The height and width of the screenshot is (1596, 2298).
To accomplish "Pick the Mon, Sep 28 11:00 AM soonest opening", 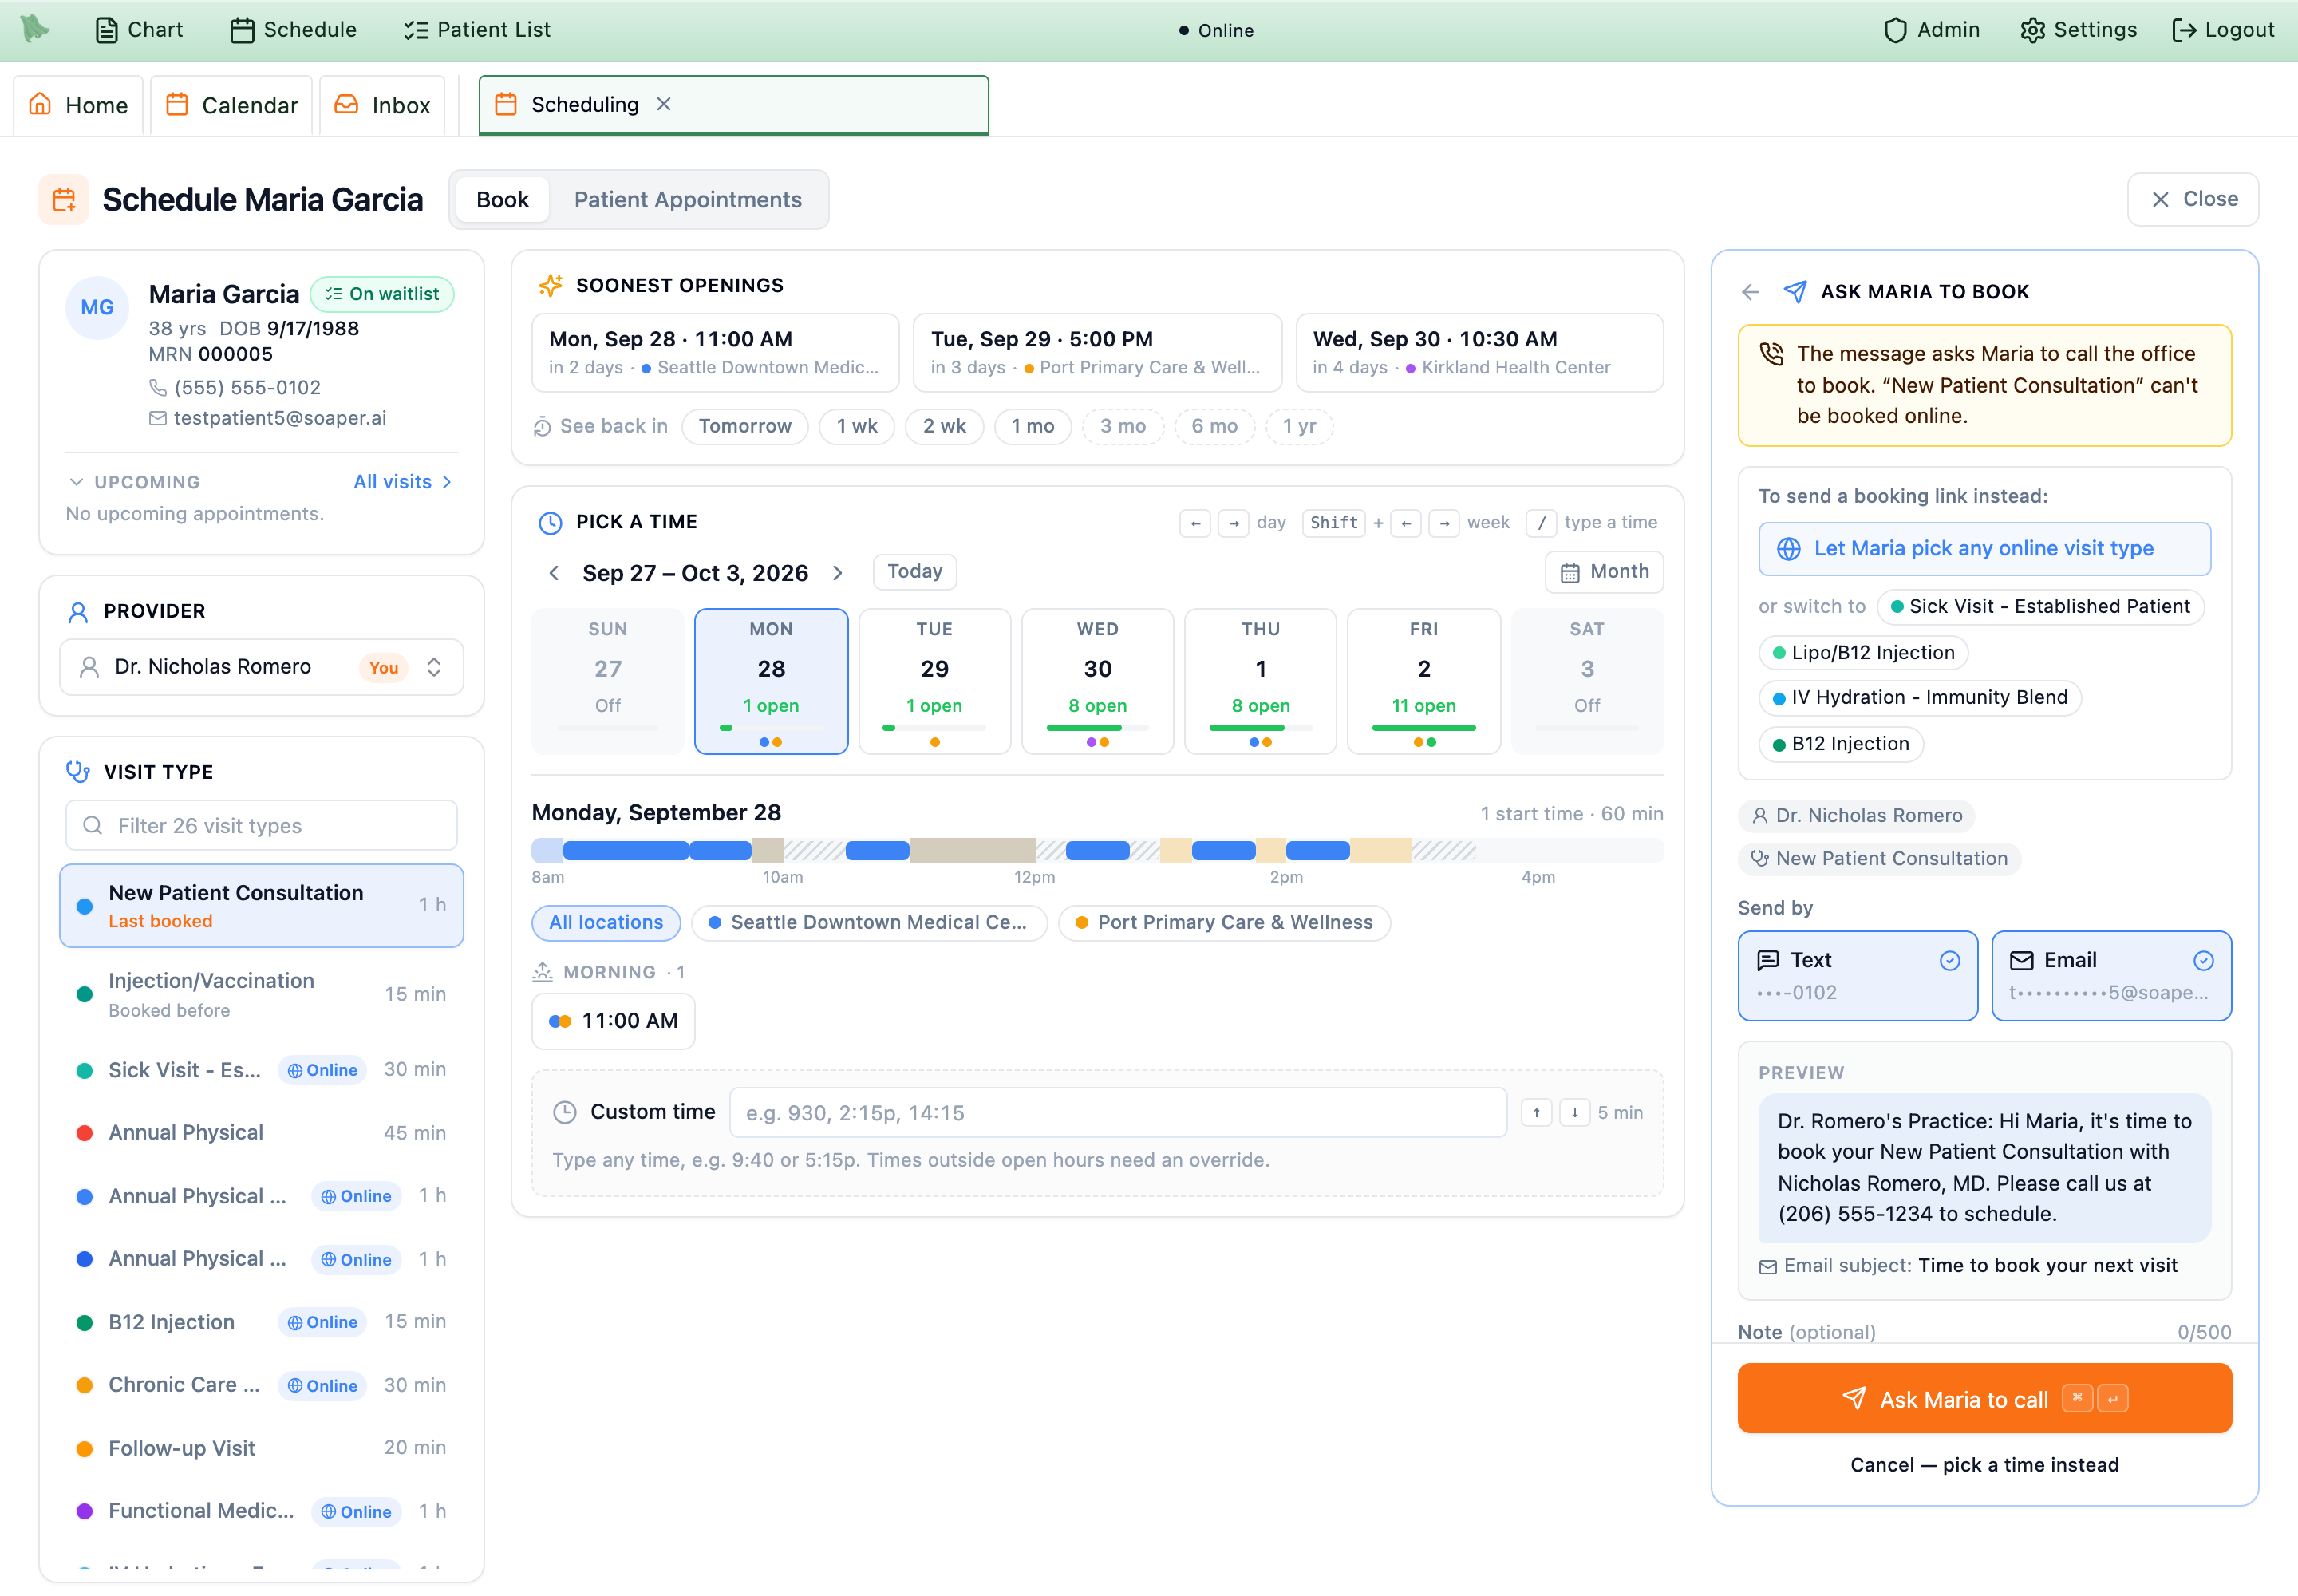I will pyautogui.click(x=716, y=352).
